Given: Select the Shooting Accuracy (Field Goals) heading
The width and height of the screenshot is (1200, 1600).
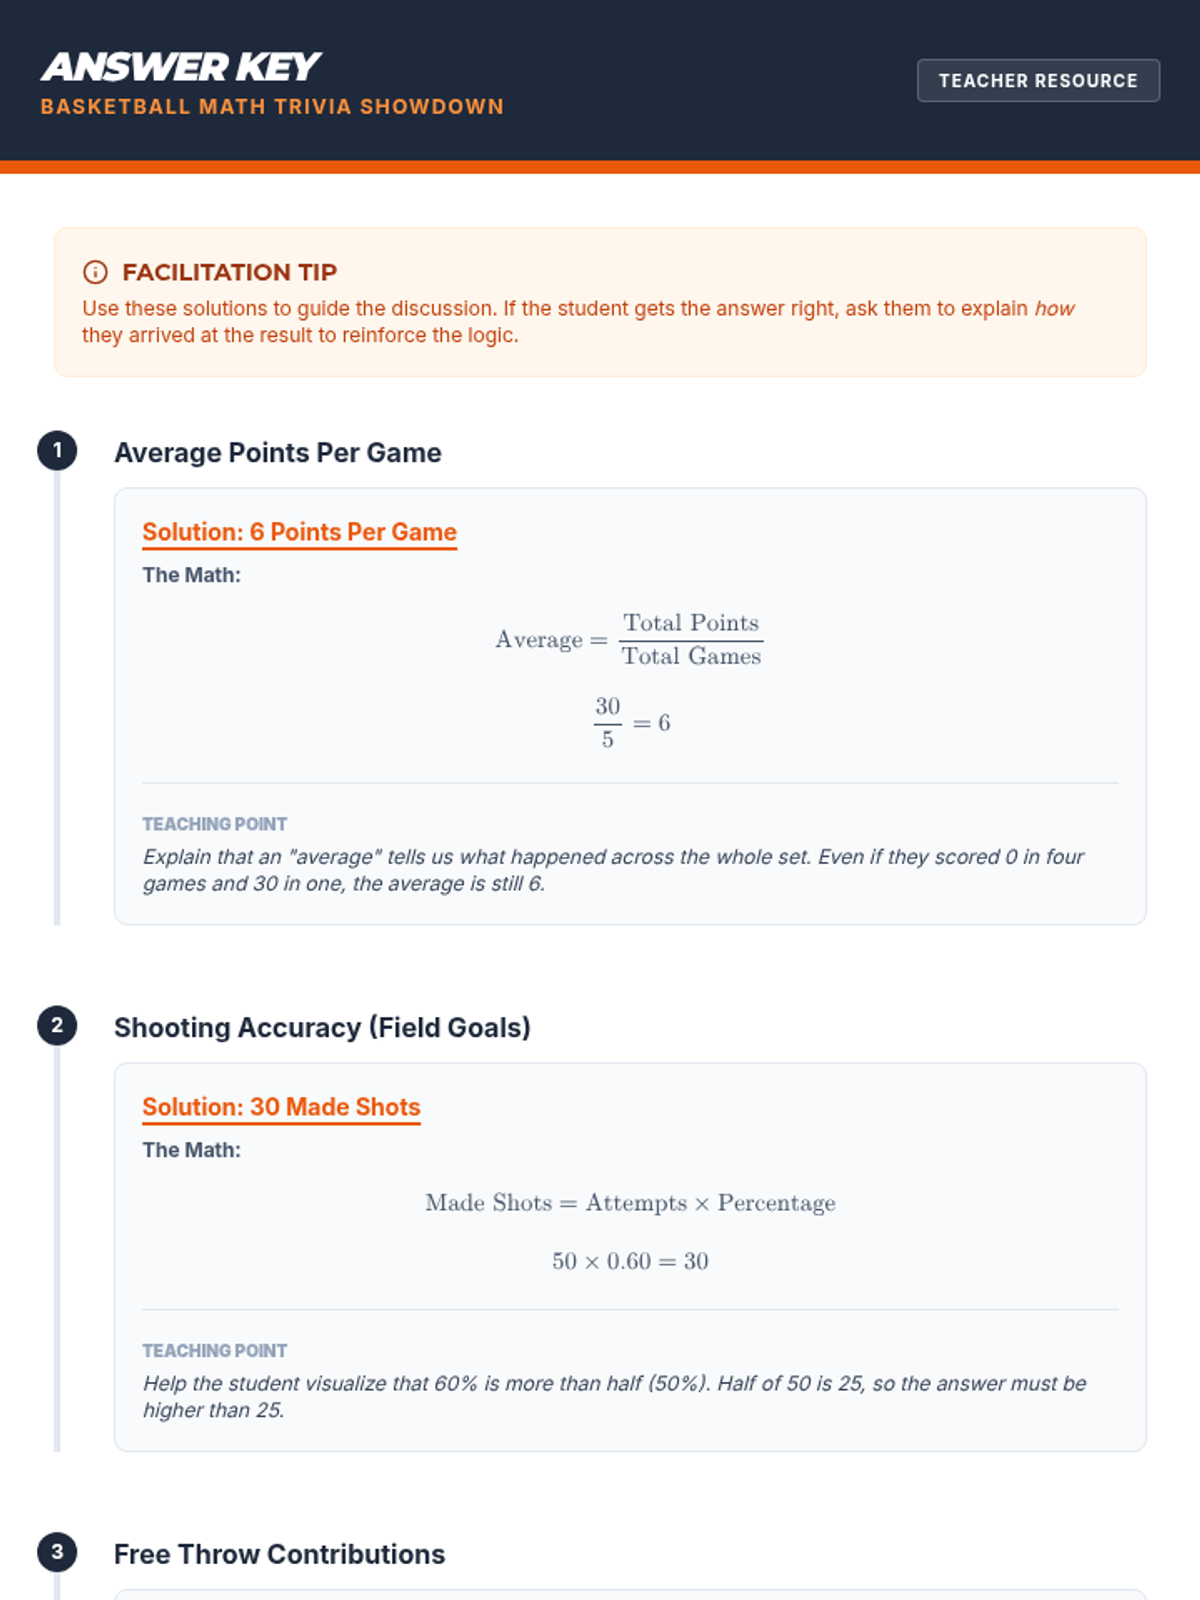Looking at the screenshot, I should click(x=322, y=1028).
